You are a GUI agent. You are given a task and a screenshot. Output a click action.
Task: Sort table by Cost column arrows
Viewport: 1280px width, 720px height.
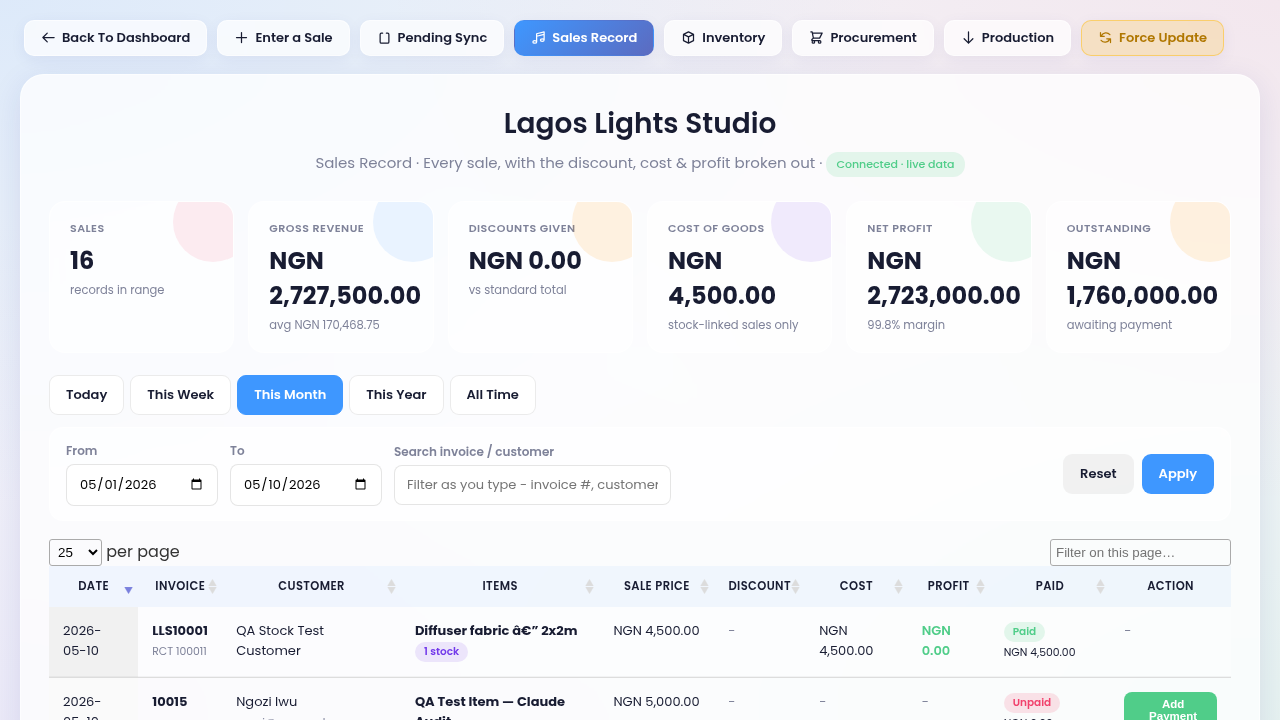coord(897,587)
